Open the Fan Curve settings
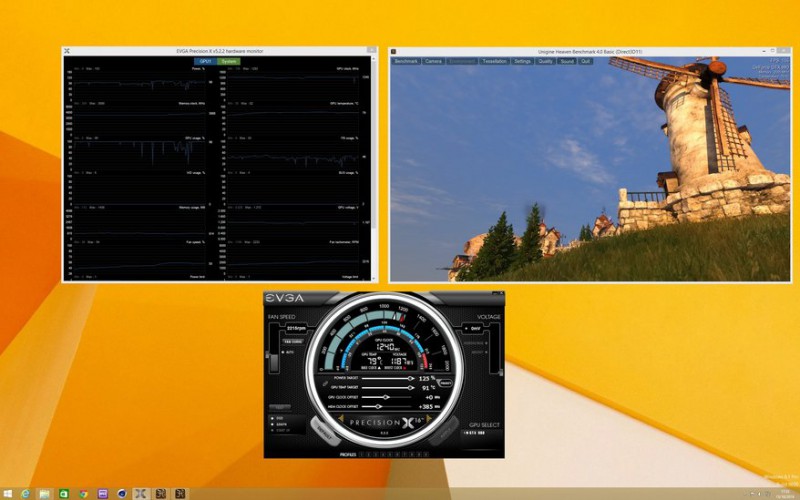 (293, 341)
